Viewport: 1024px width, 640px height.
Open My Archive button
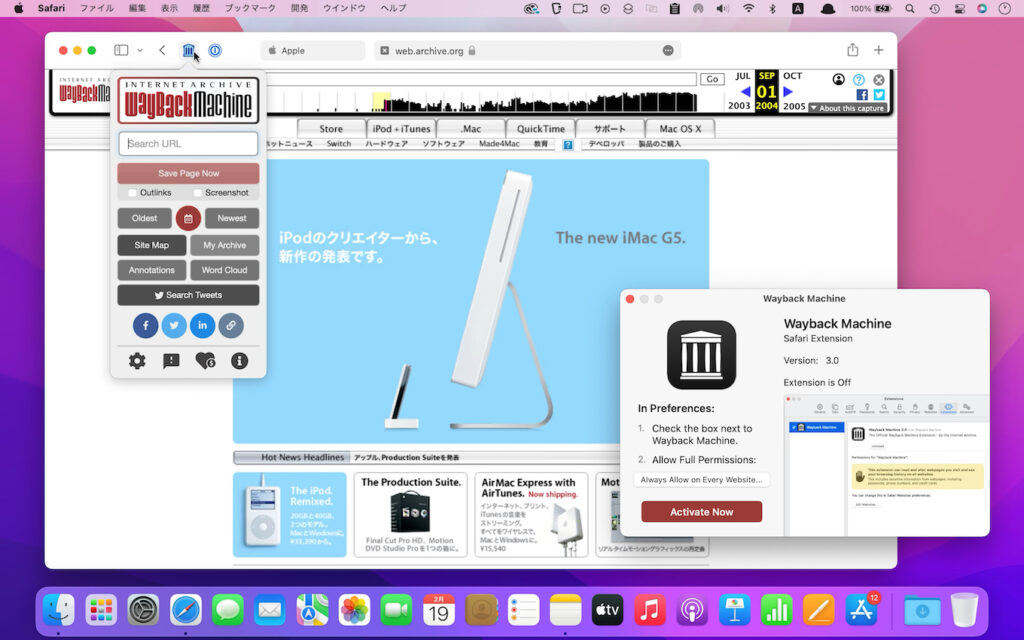[225, 245]
